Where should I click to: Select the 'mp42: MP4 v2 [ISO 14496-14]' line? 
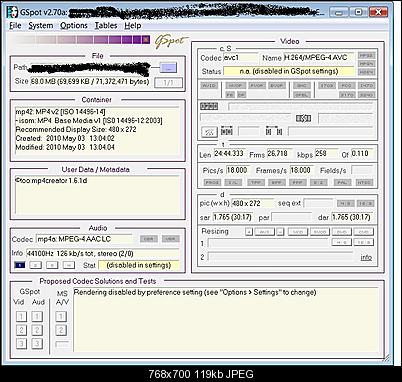60,111
